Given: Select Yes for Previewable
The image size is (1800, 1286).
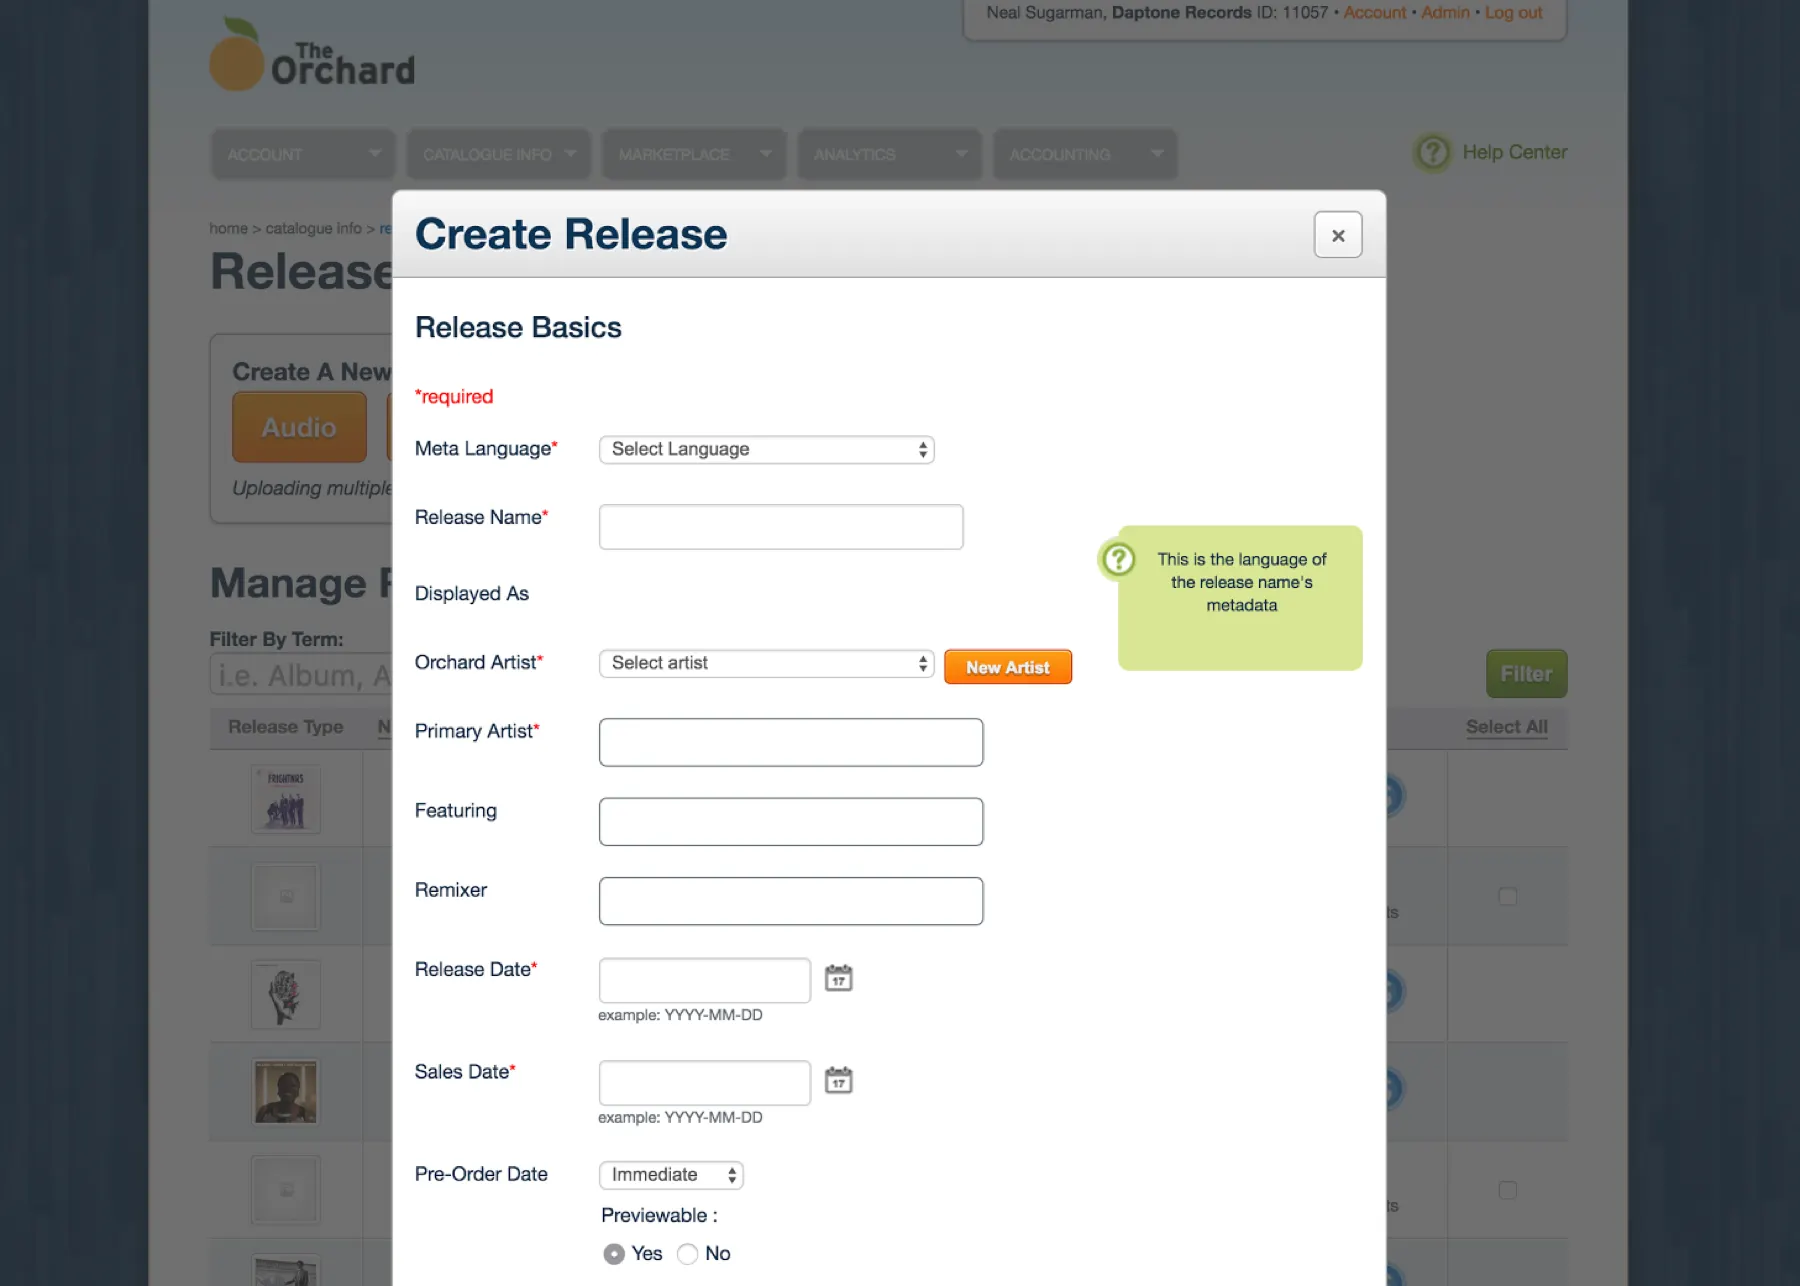Looking at the screenshot, I should point(614,1254).
